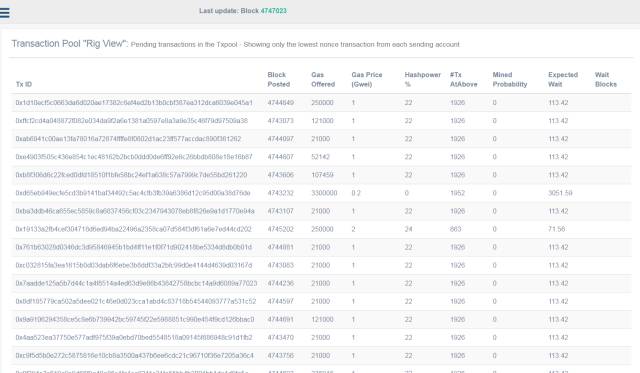Select Expected Wait value 3051.59
640x373 pixels.
click(x=560, y=193)
